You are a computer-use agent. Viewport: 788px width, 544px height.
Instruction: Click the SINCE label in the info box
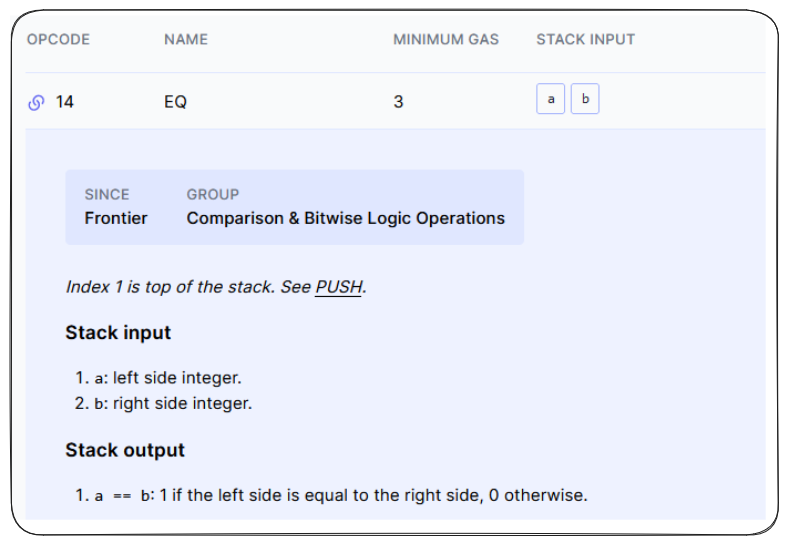point(107,195)
